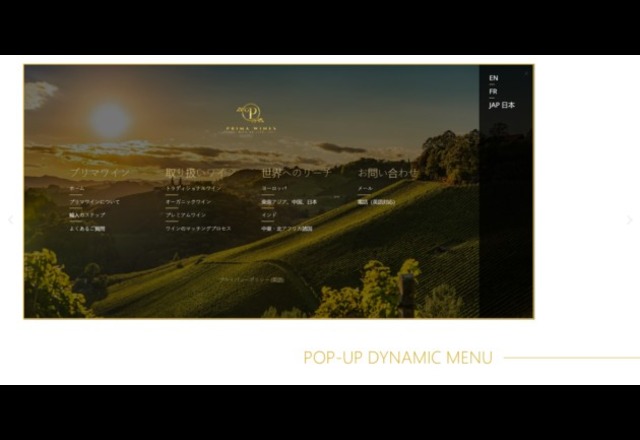
Task: Open 中東・北アフリカ諸国 link
Action: pyautogui.click(x=287, y=229)
